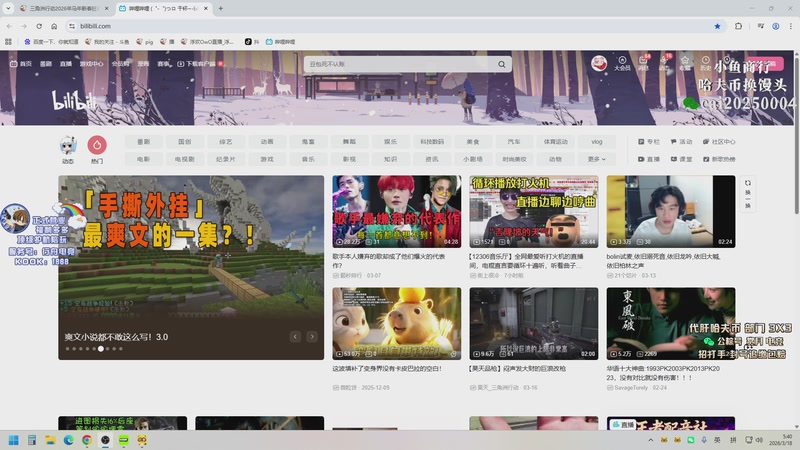Image resolution: width=800 pixels, height=450 pixels.
Task: Expand the 更多 category dropdown
Action: (x=596, y=159)
